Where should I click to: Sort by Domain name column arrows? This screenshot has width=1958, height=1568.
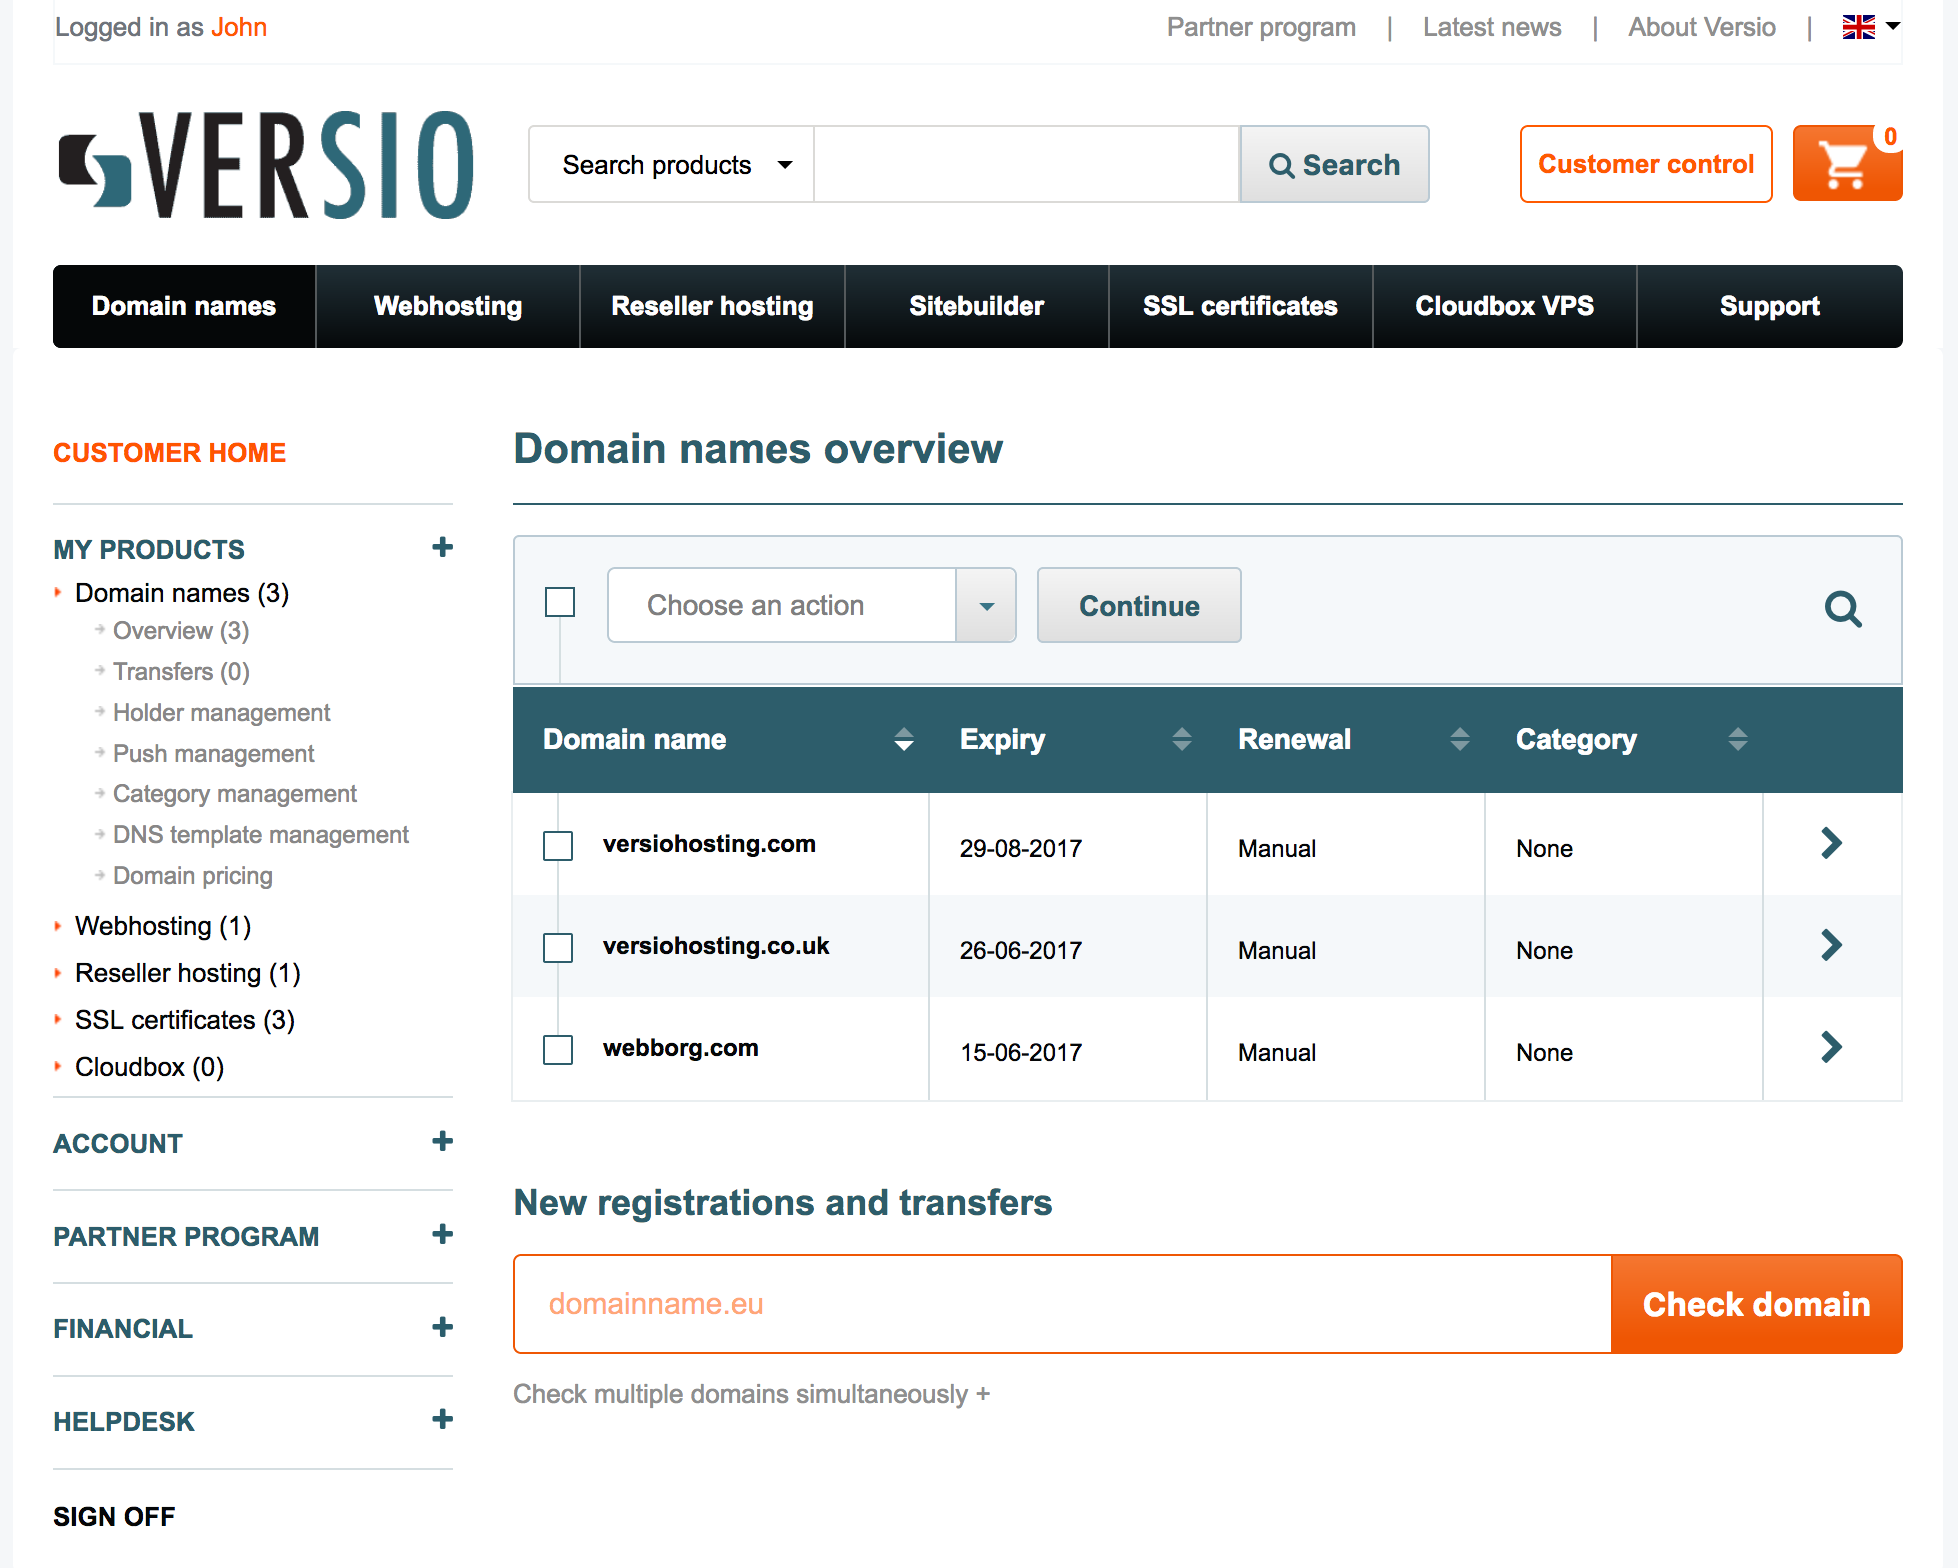click(x=904, y=739)
